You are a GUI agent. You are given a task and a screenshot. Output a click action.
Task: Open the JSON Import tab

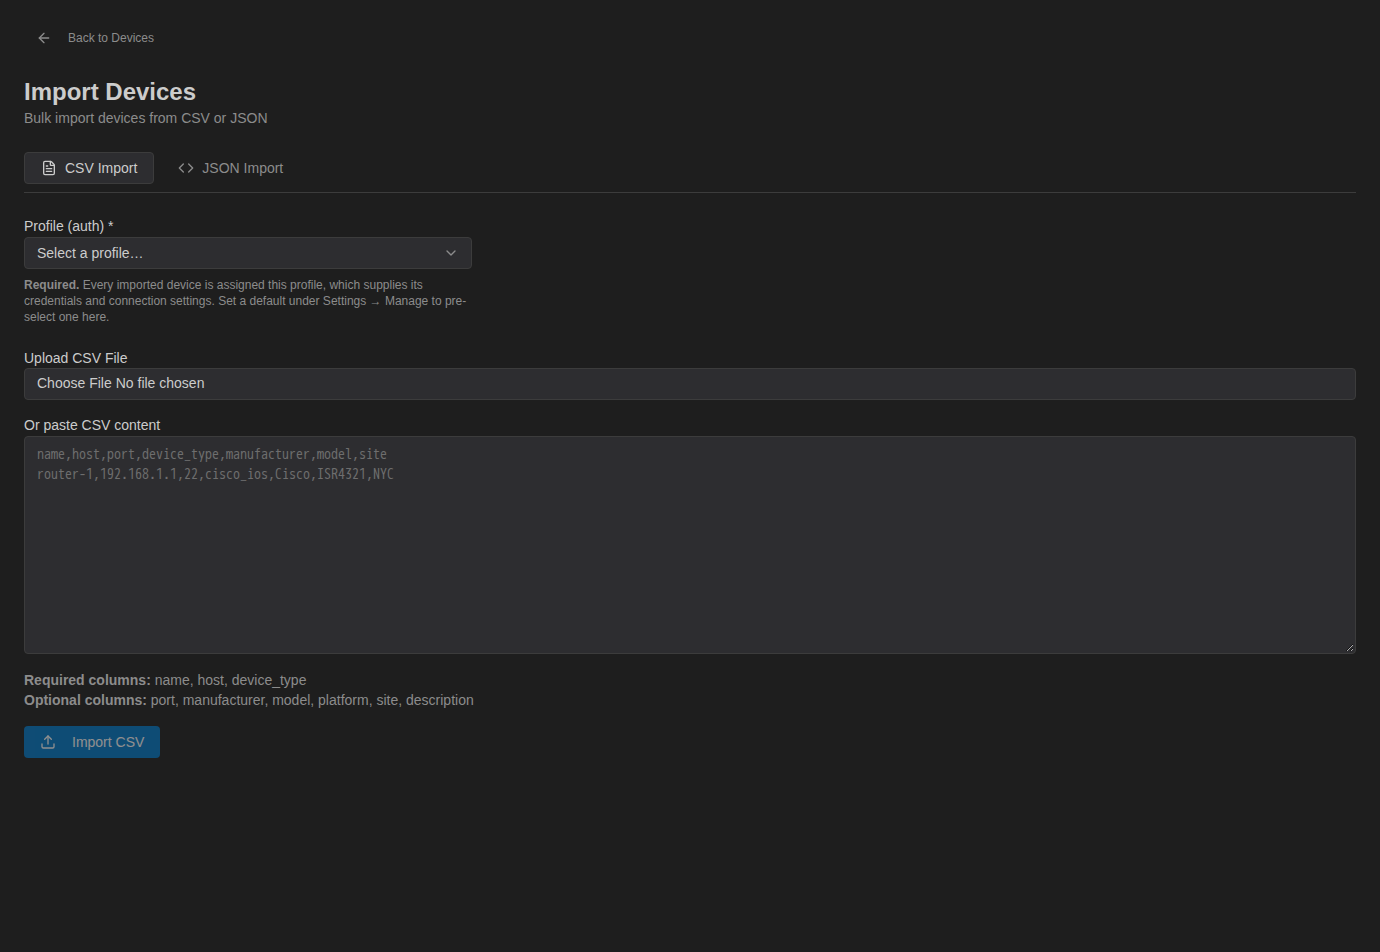[230, 168]
